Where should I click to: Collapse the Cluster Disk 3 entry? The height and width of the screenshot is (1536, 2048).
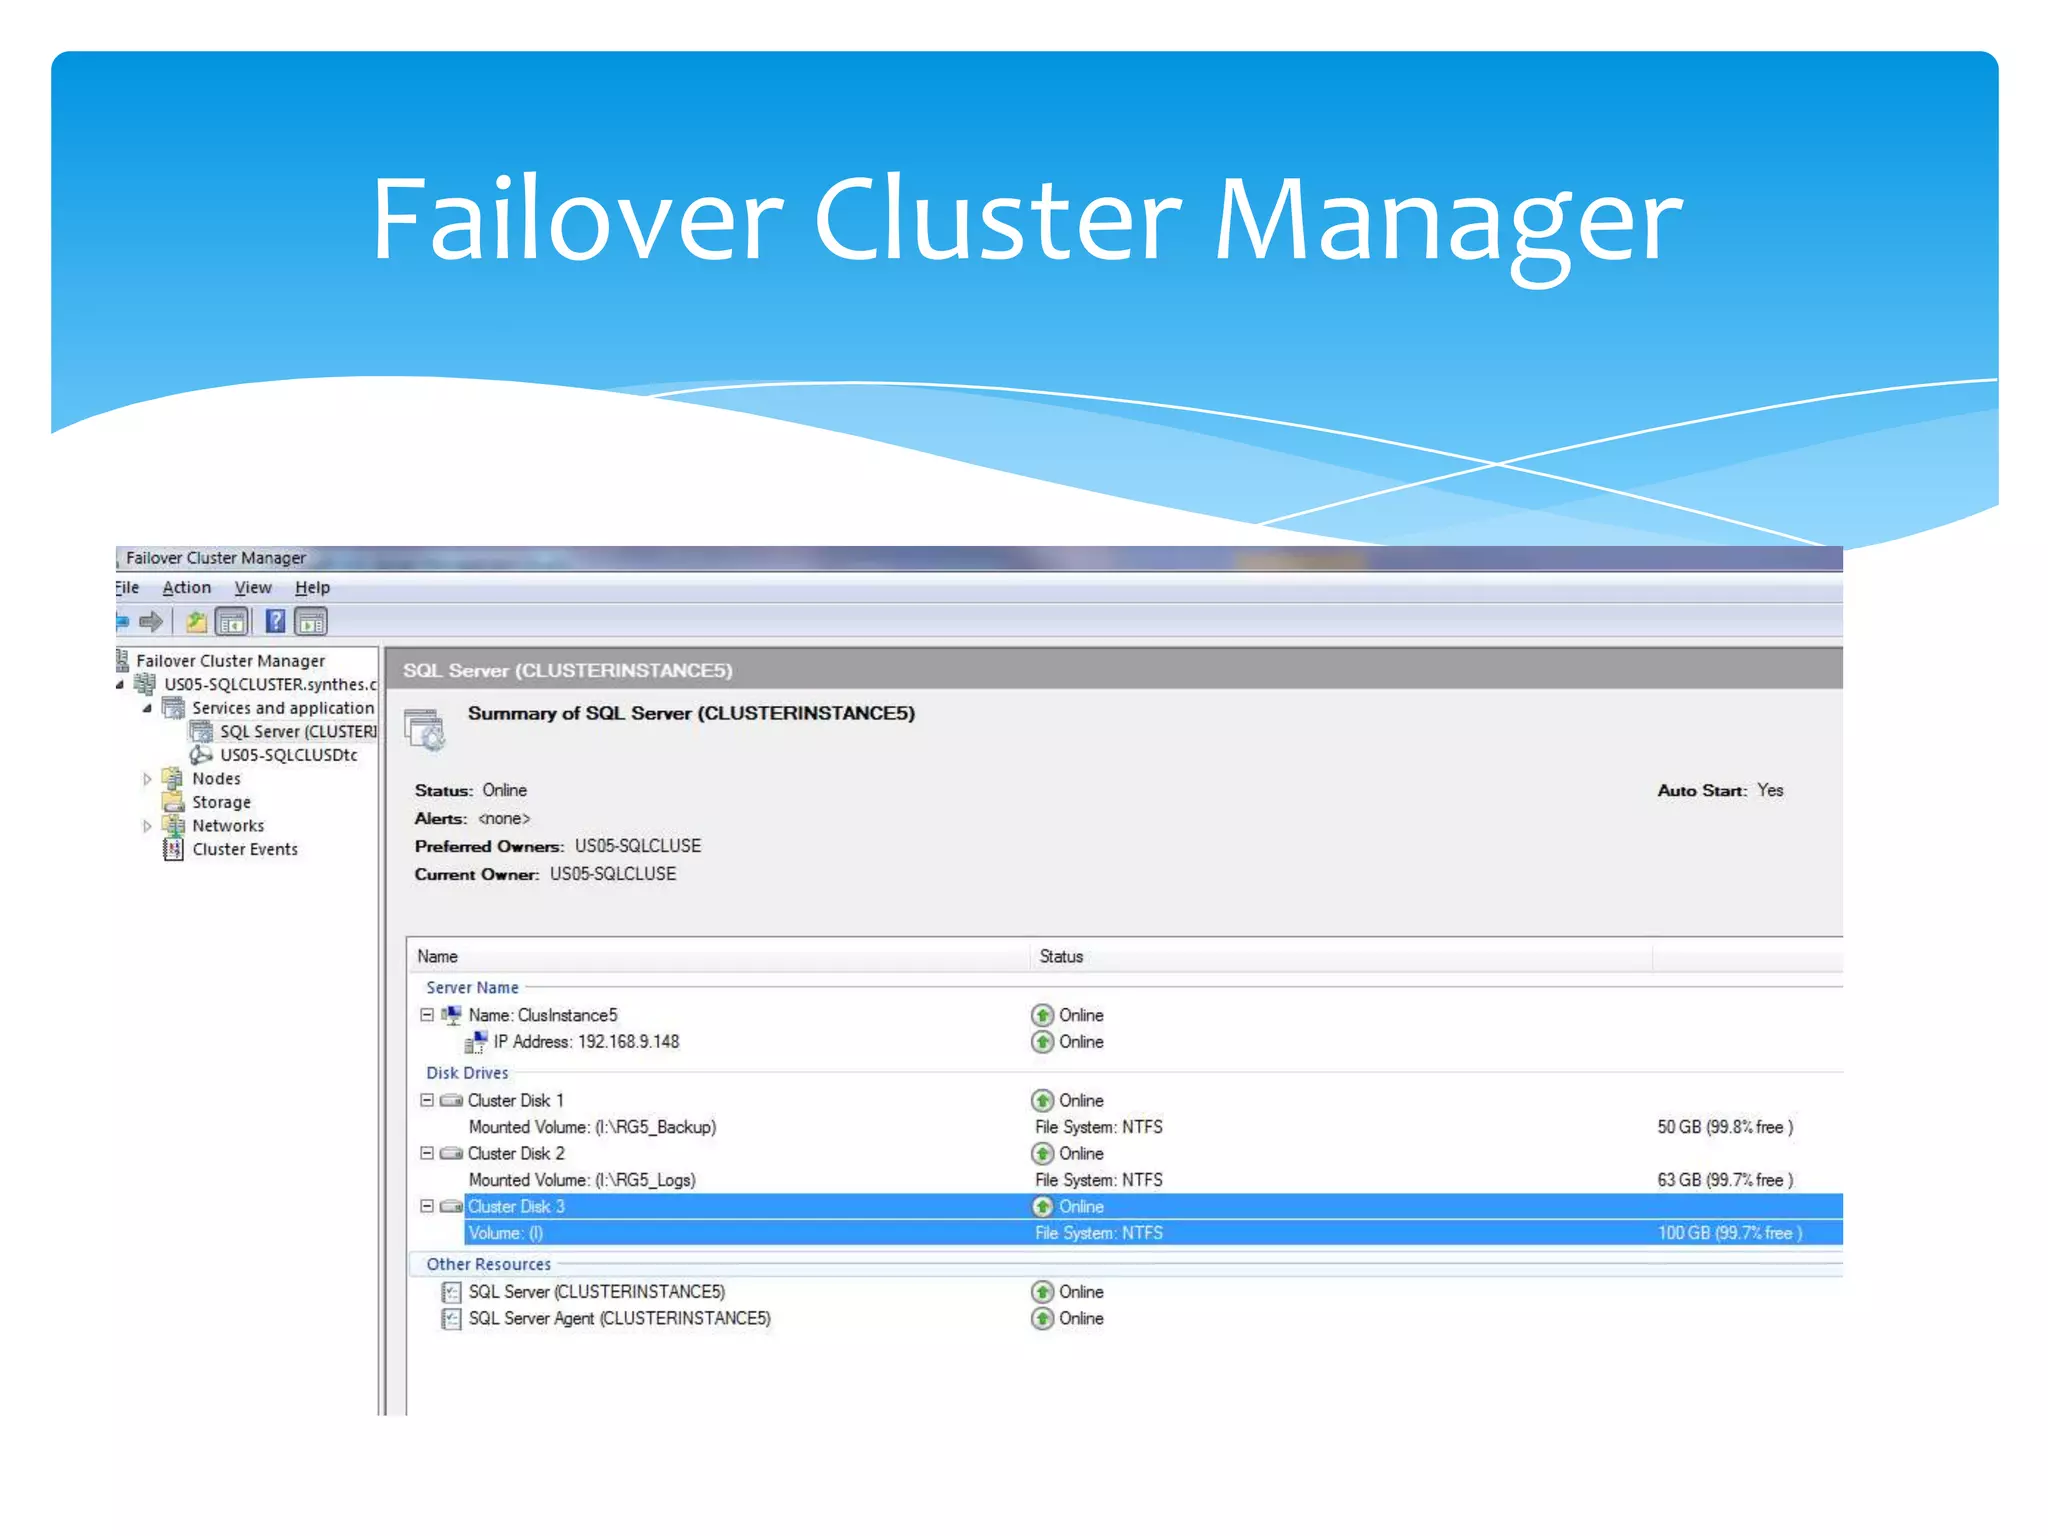click(427, 1206)
